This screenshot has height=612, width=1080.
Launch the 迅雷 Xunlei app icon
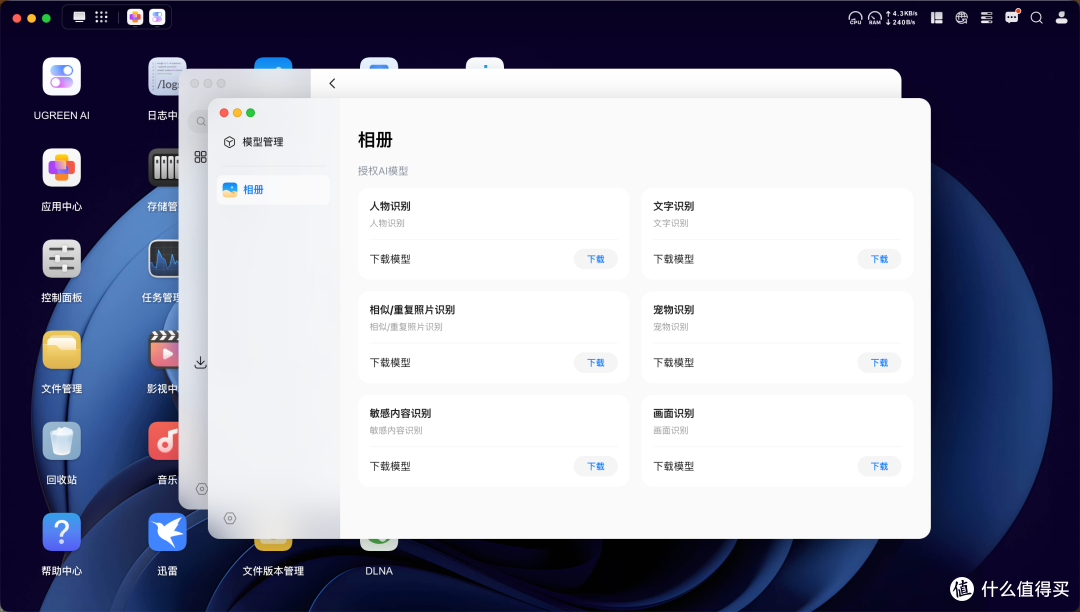[167, 532]
